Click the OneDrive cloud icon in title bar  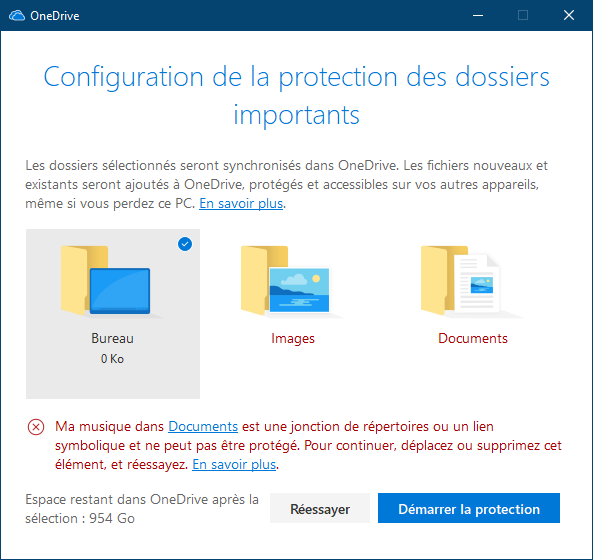(x=17, y=16)
